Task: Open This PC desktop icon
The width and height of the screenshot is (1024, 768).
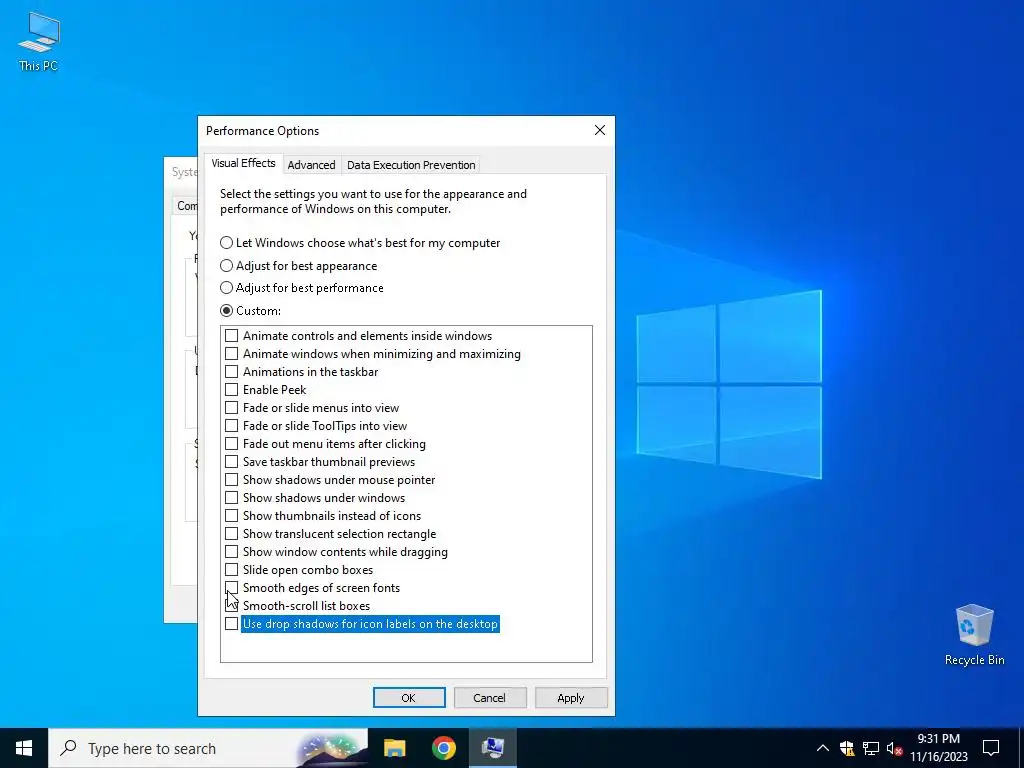Action: (39, 42)
